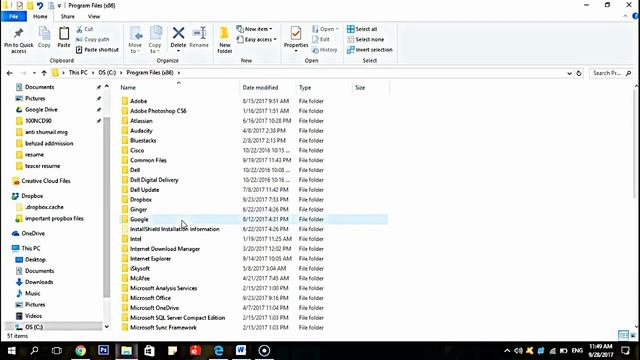Screen dimensions: 640x360
Task: Open Microsoft Edge from taskbar
Action: coord(218,351)
